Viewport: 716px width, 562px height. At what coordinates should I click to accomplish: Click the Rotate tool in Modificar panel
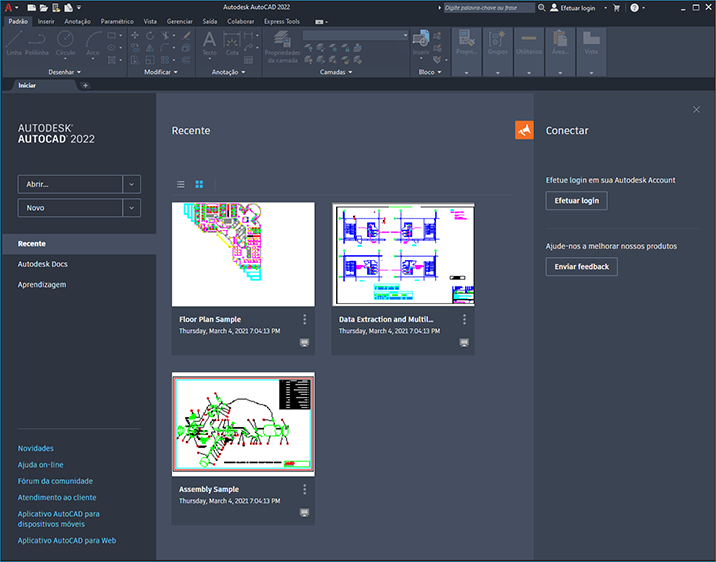(x=150, y=35)
